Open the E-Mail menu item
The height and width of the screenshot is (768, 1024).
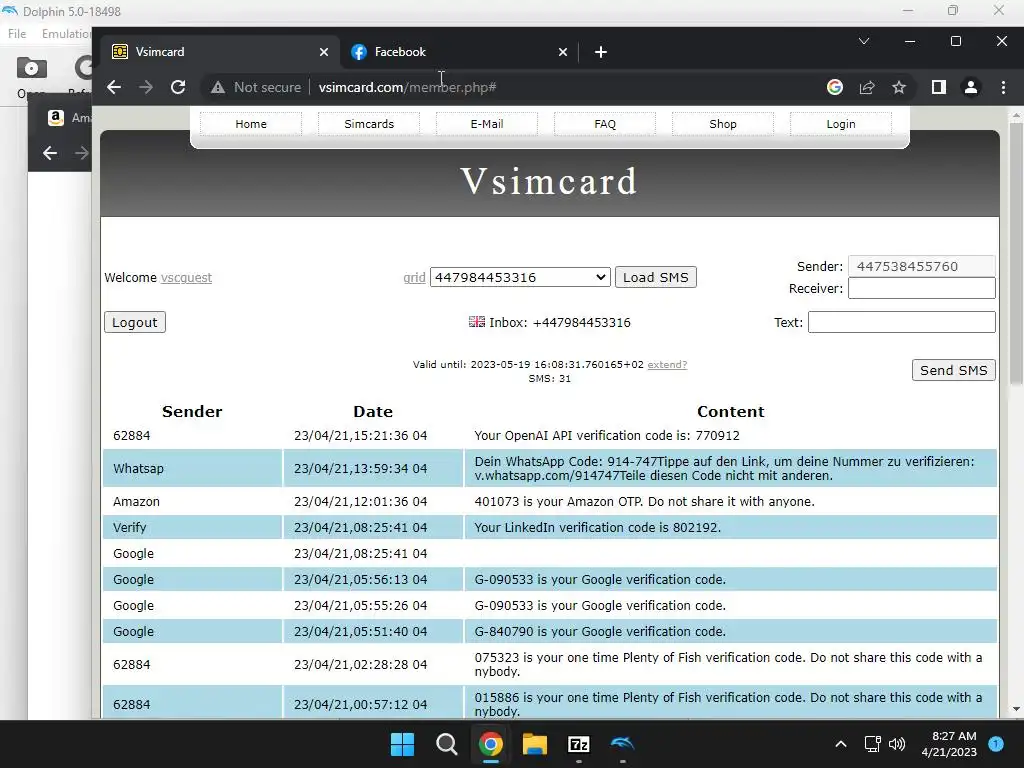point(487,123)
